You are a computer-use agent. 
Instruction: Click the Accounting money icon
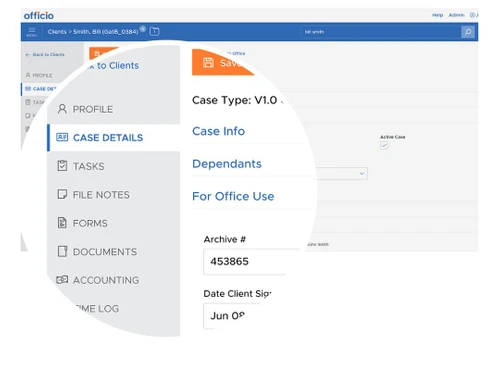(62, 279)
